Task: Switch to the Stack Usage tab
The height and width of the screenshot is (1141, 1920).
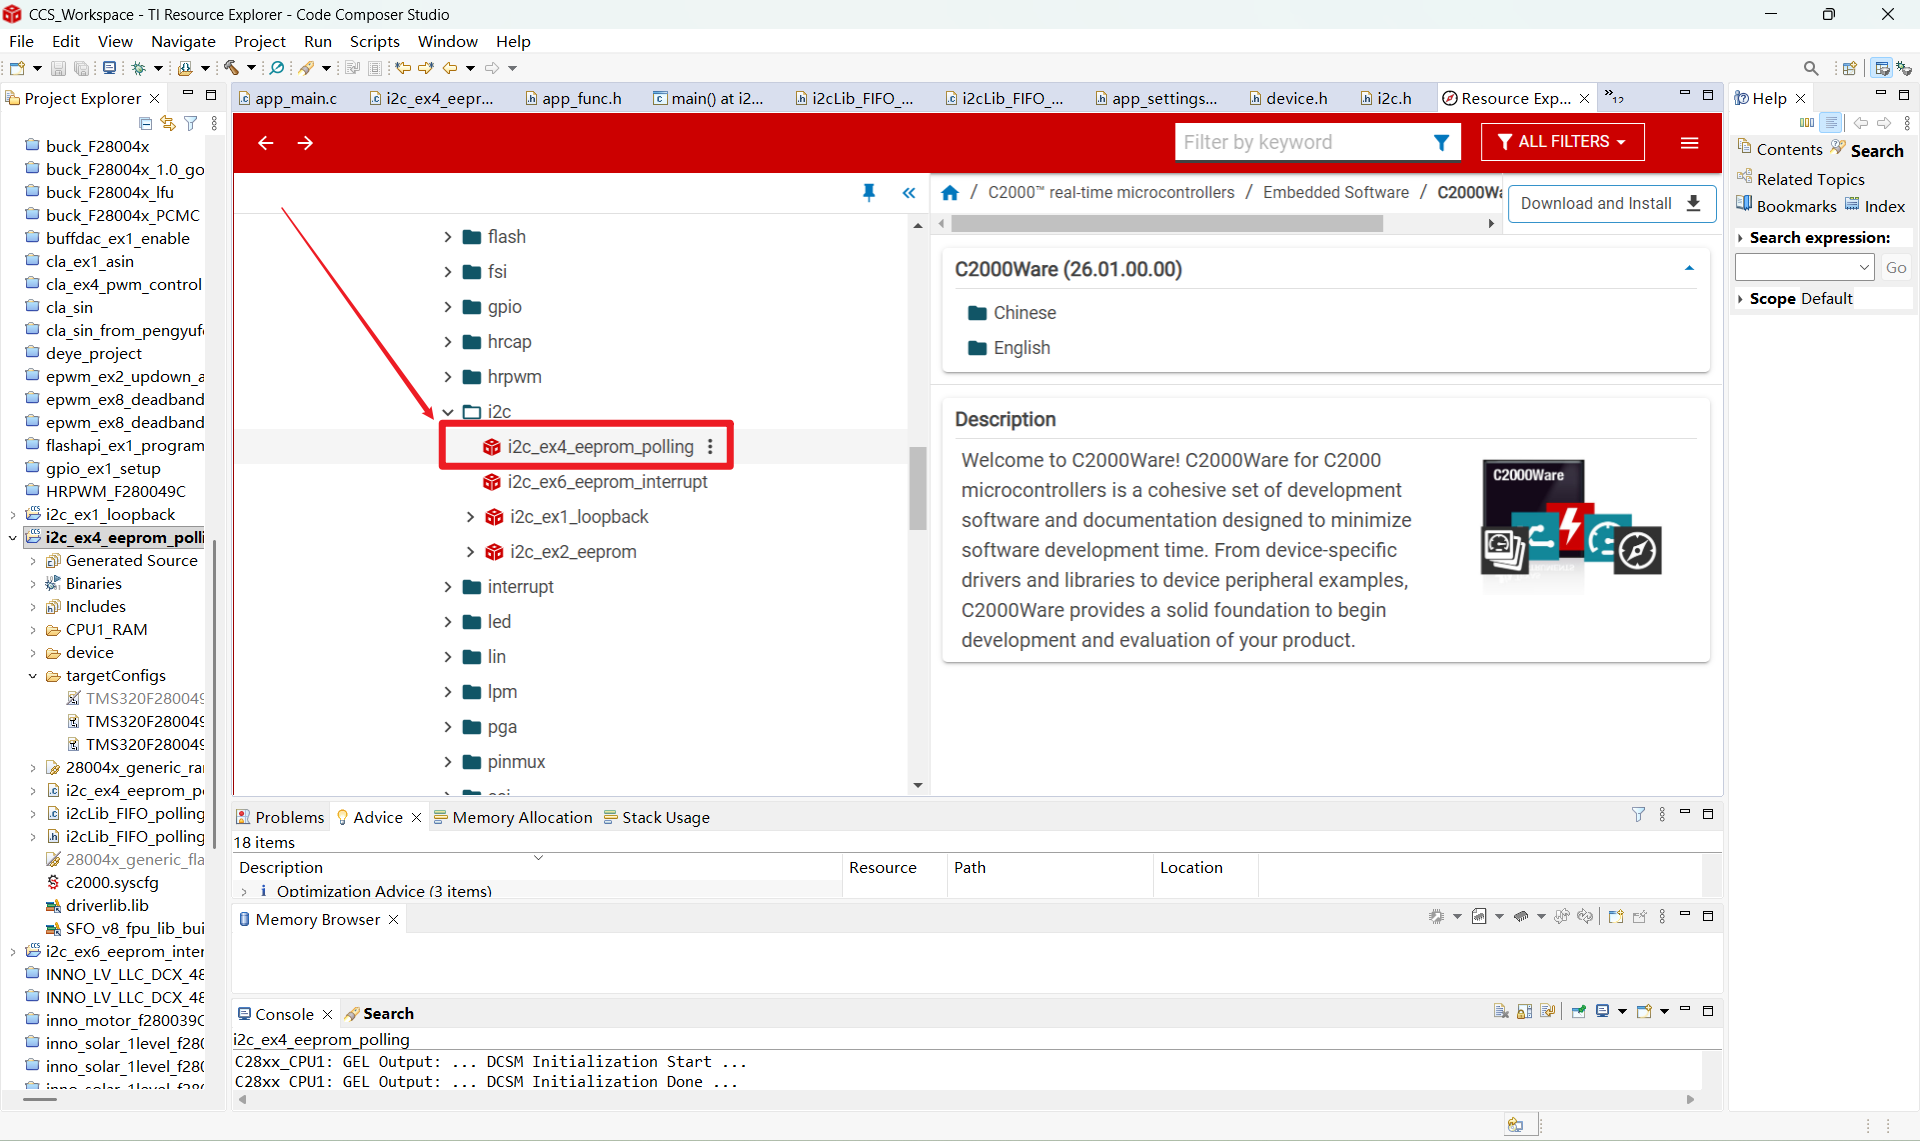Action: click(x=656, y=817)
